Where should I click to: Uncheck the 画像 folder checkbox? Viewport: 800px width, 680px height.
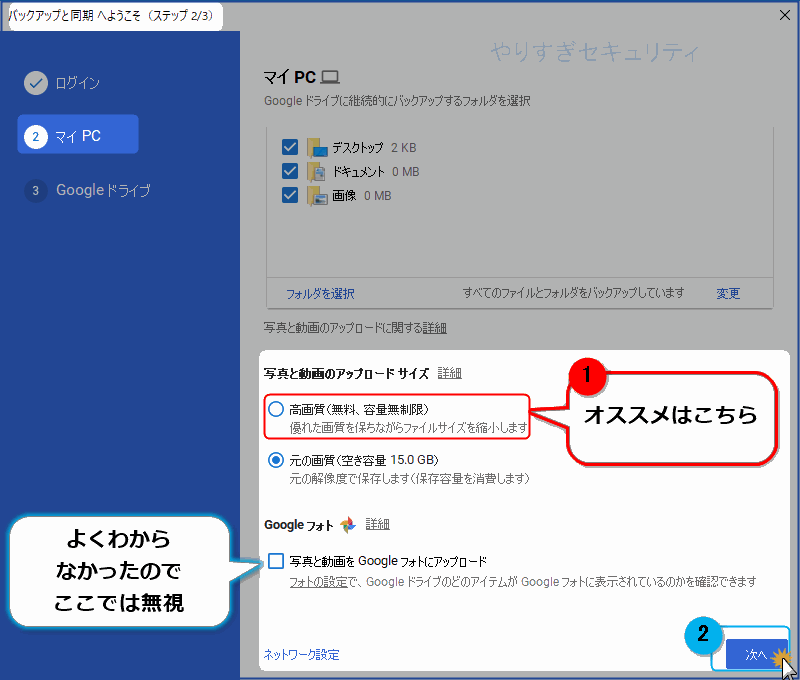[290, 195]
